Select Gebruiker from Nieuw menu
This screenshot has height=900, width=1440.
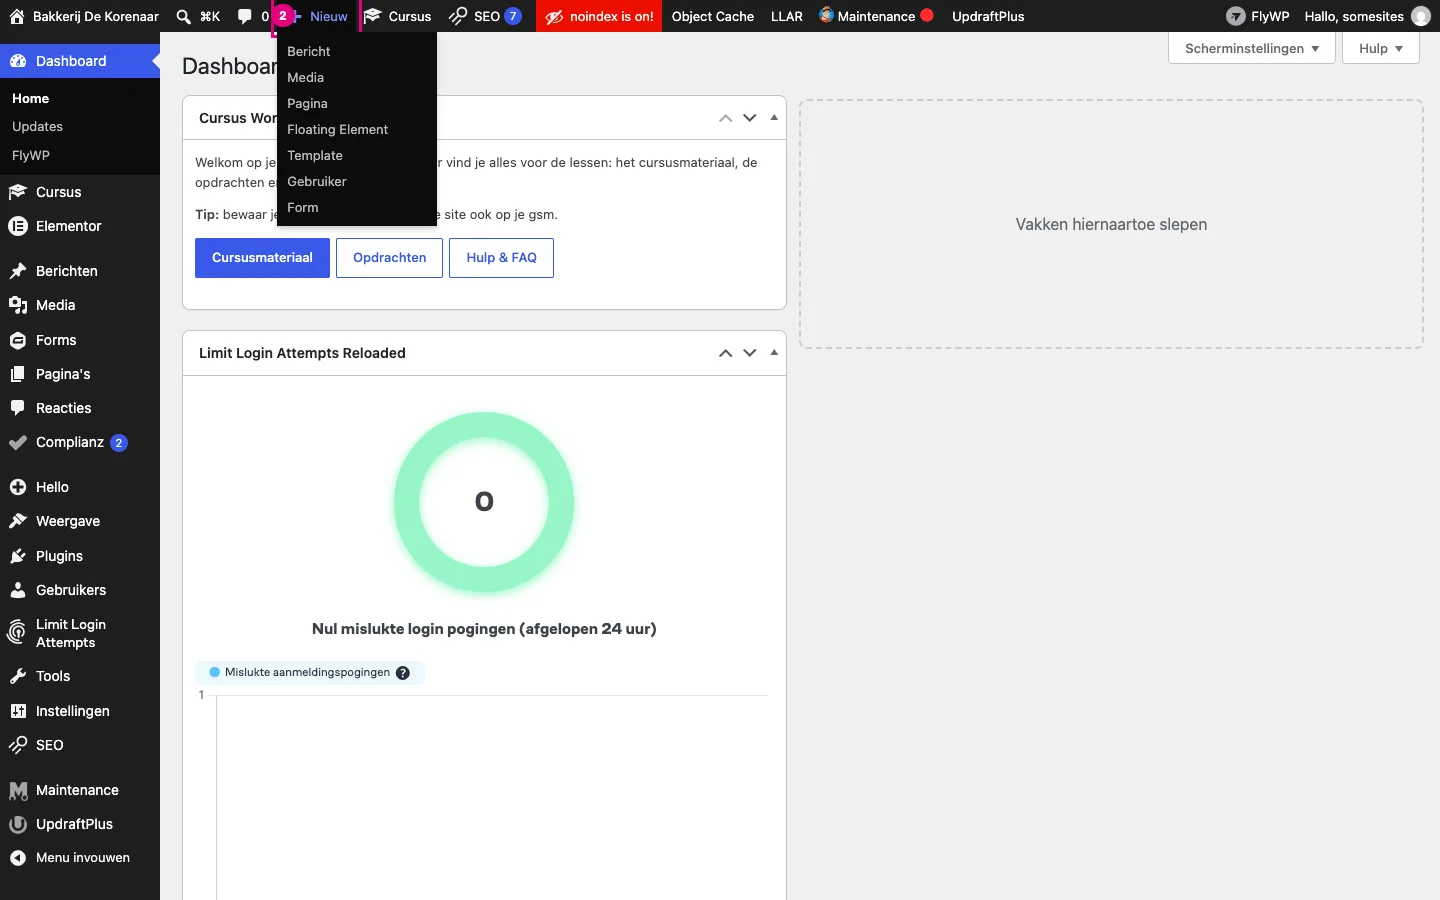click(357, 181)
